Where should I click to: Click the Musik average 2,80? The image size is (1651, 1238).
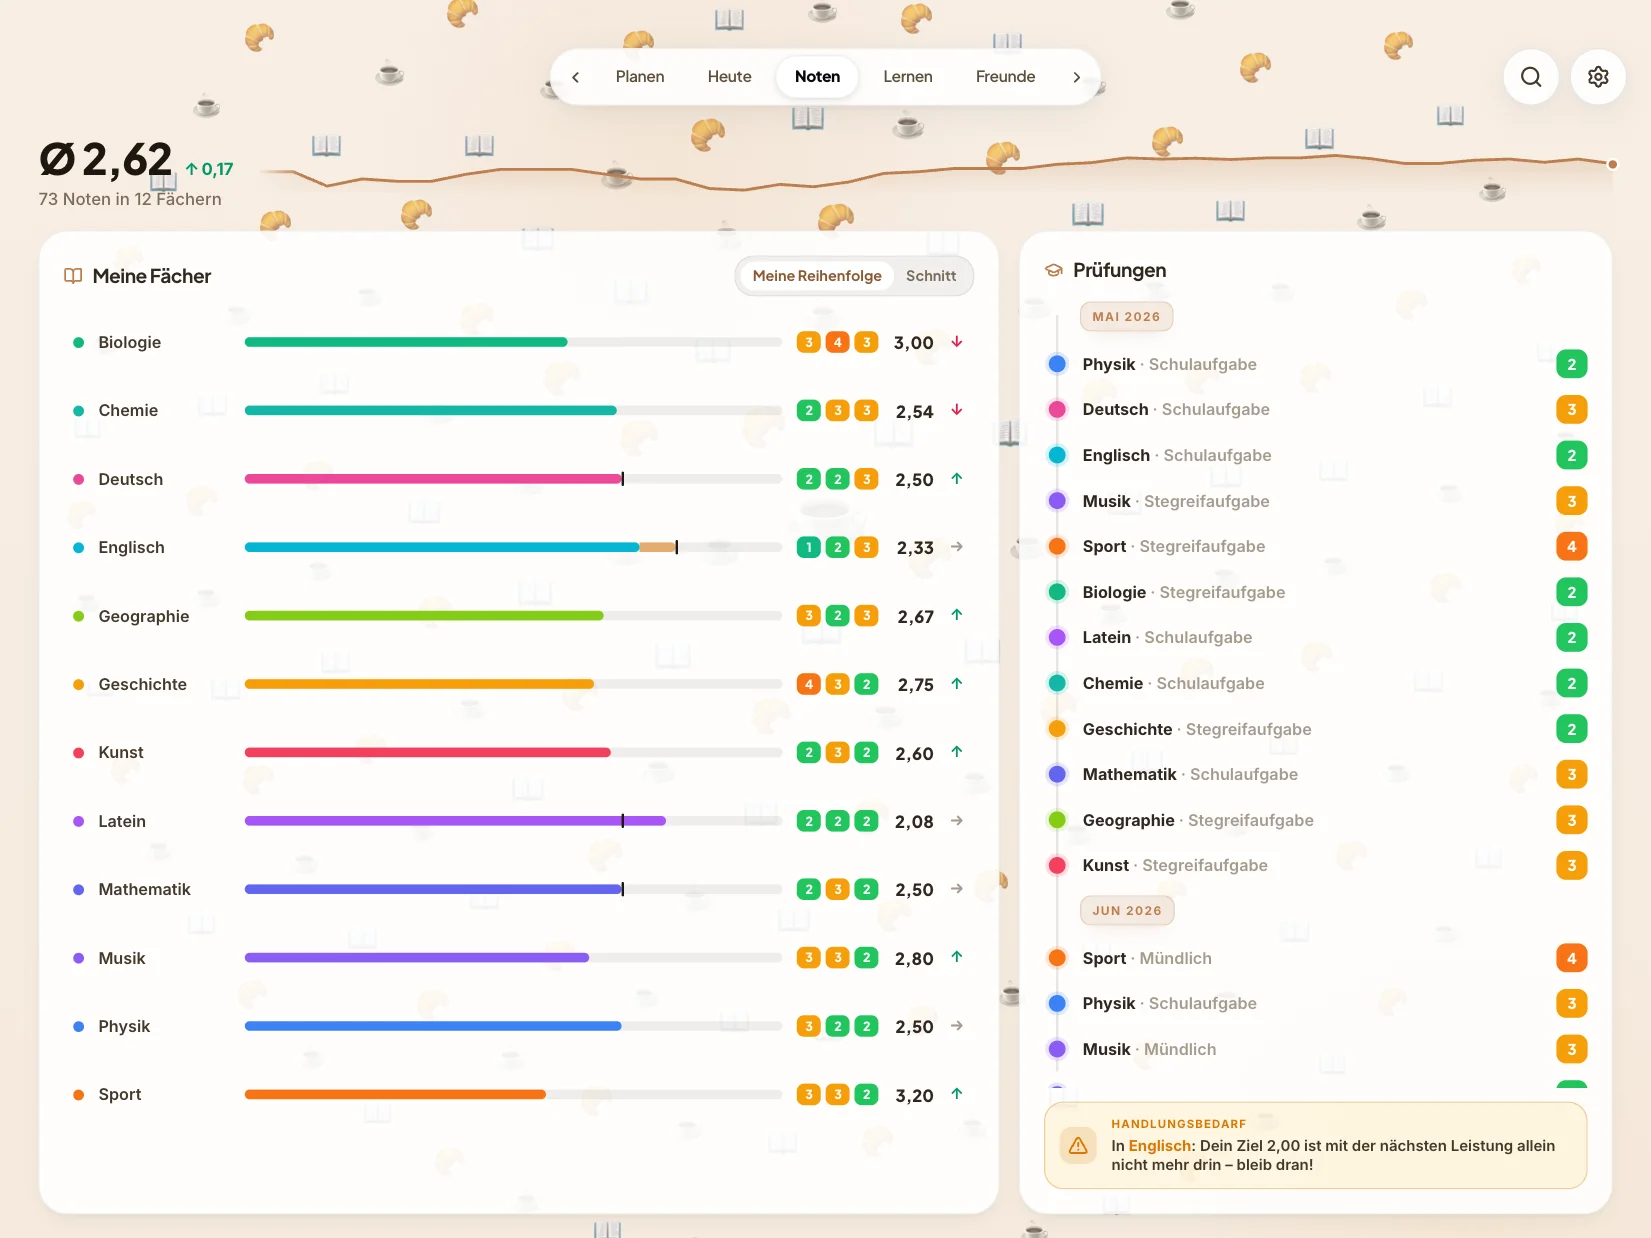click(914, 958)
